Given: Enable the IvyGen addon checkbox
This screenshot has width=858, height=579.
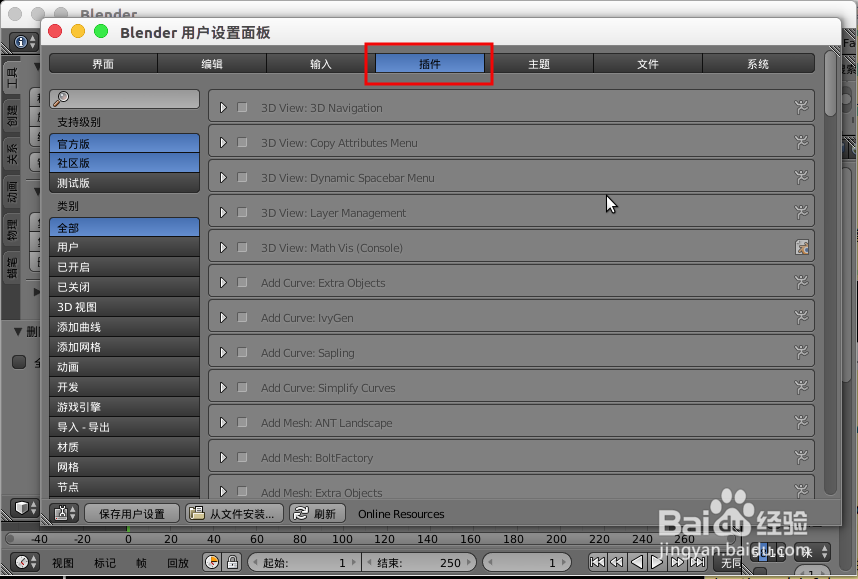Looking at the screenshot, I should 242,317.
